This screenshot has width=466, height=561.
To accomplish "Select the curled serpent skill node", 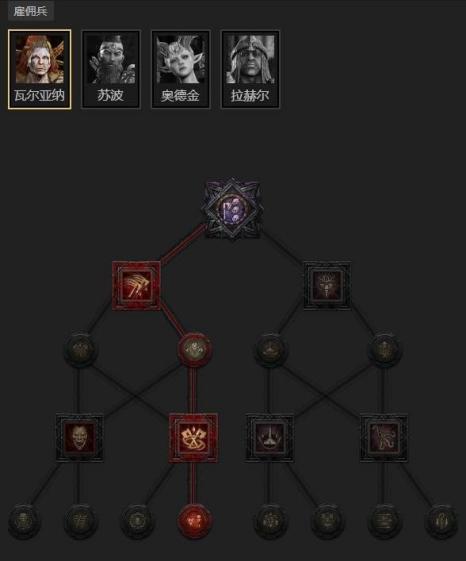I will coord(383,438).
